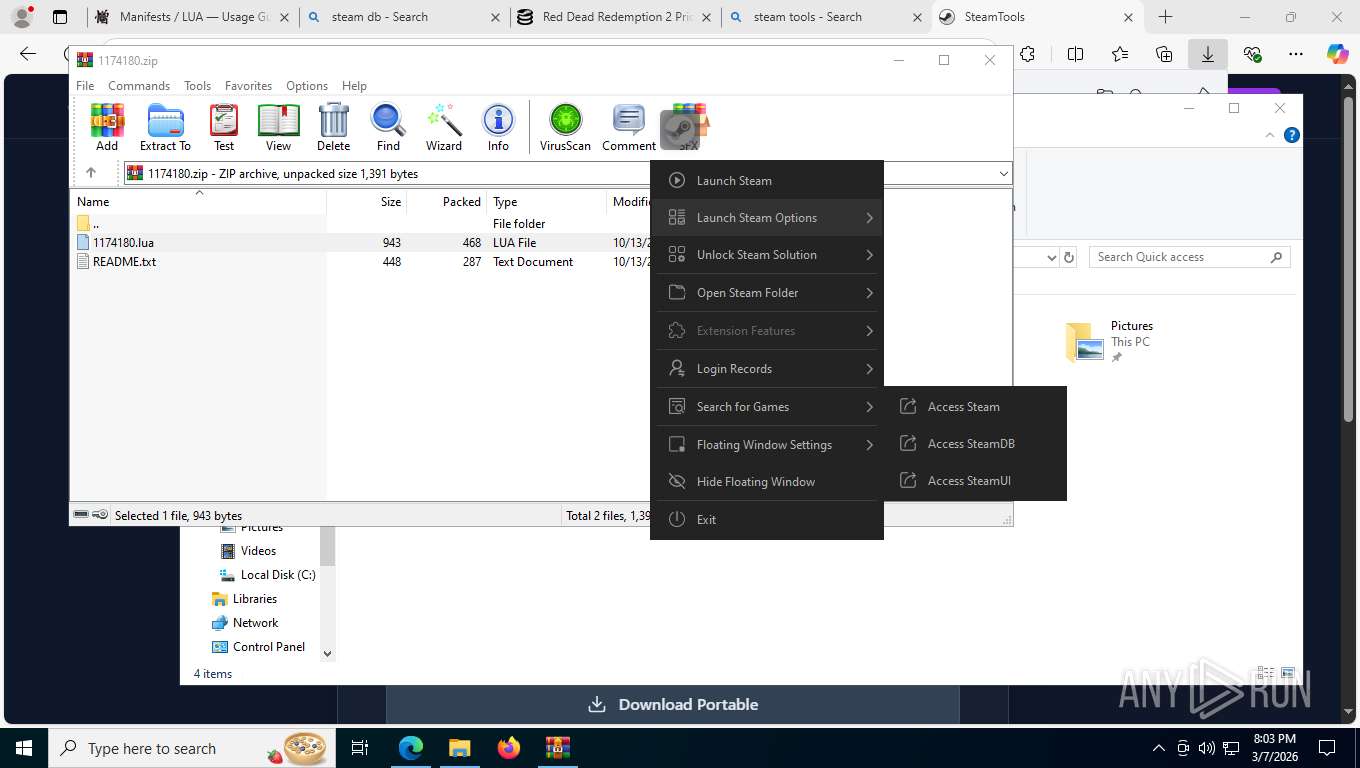This screenshot has height=768, width=1360.
Task: Select Local Disk (C:) in Explorer tree
Action: (x=267, y=574)
